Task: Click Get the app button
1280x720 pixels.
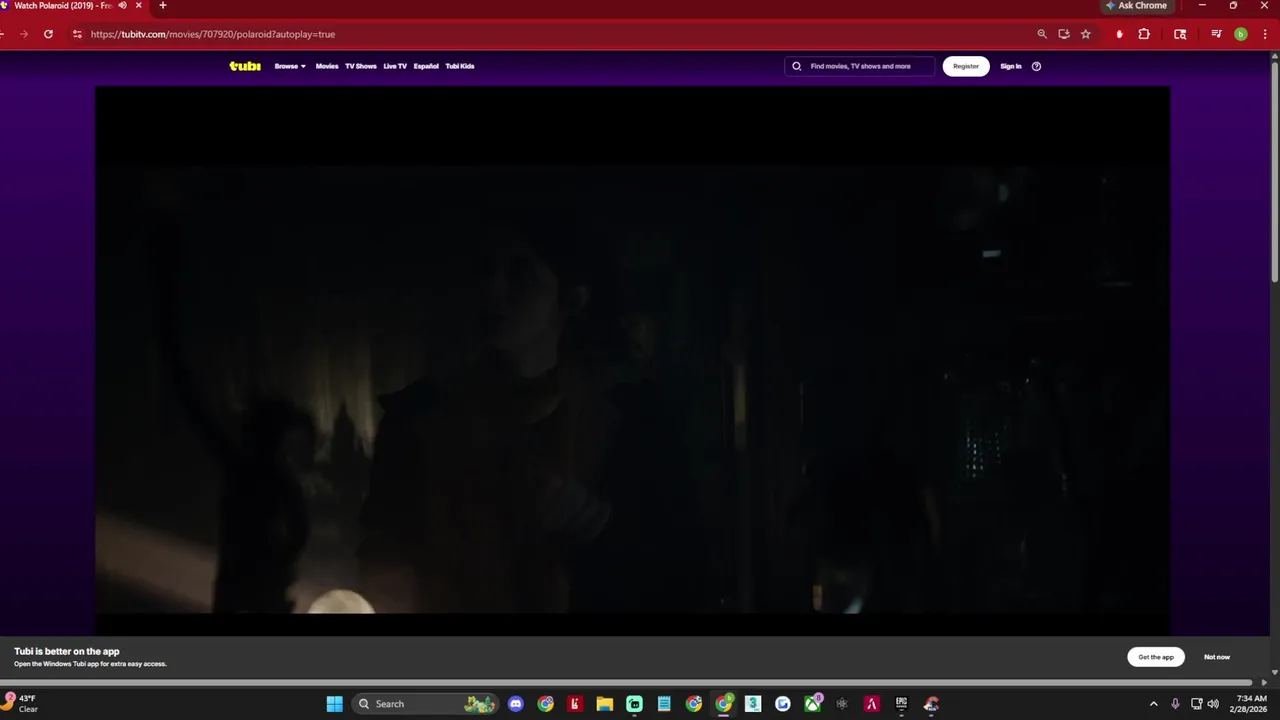Action: click(x=1156, y=657)
